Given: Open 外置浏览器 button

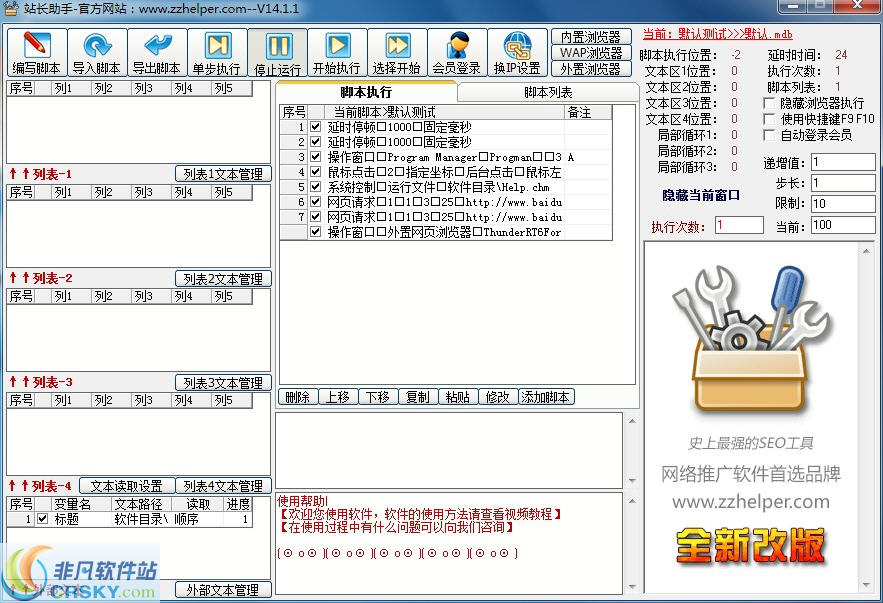Looking at the screenshot, I should (x=591, y=69).
